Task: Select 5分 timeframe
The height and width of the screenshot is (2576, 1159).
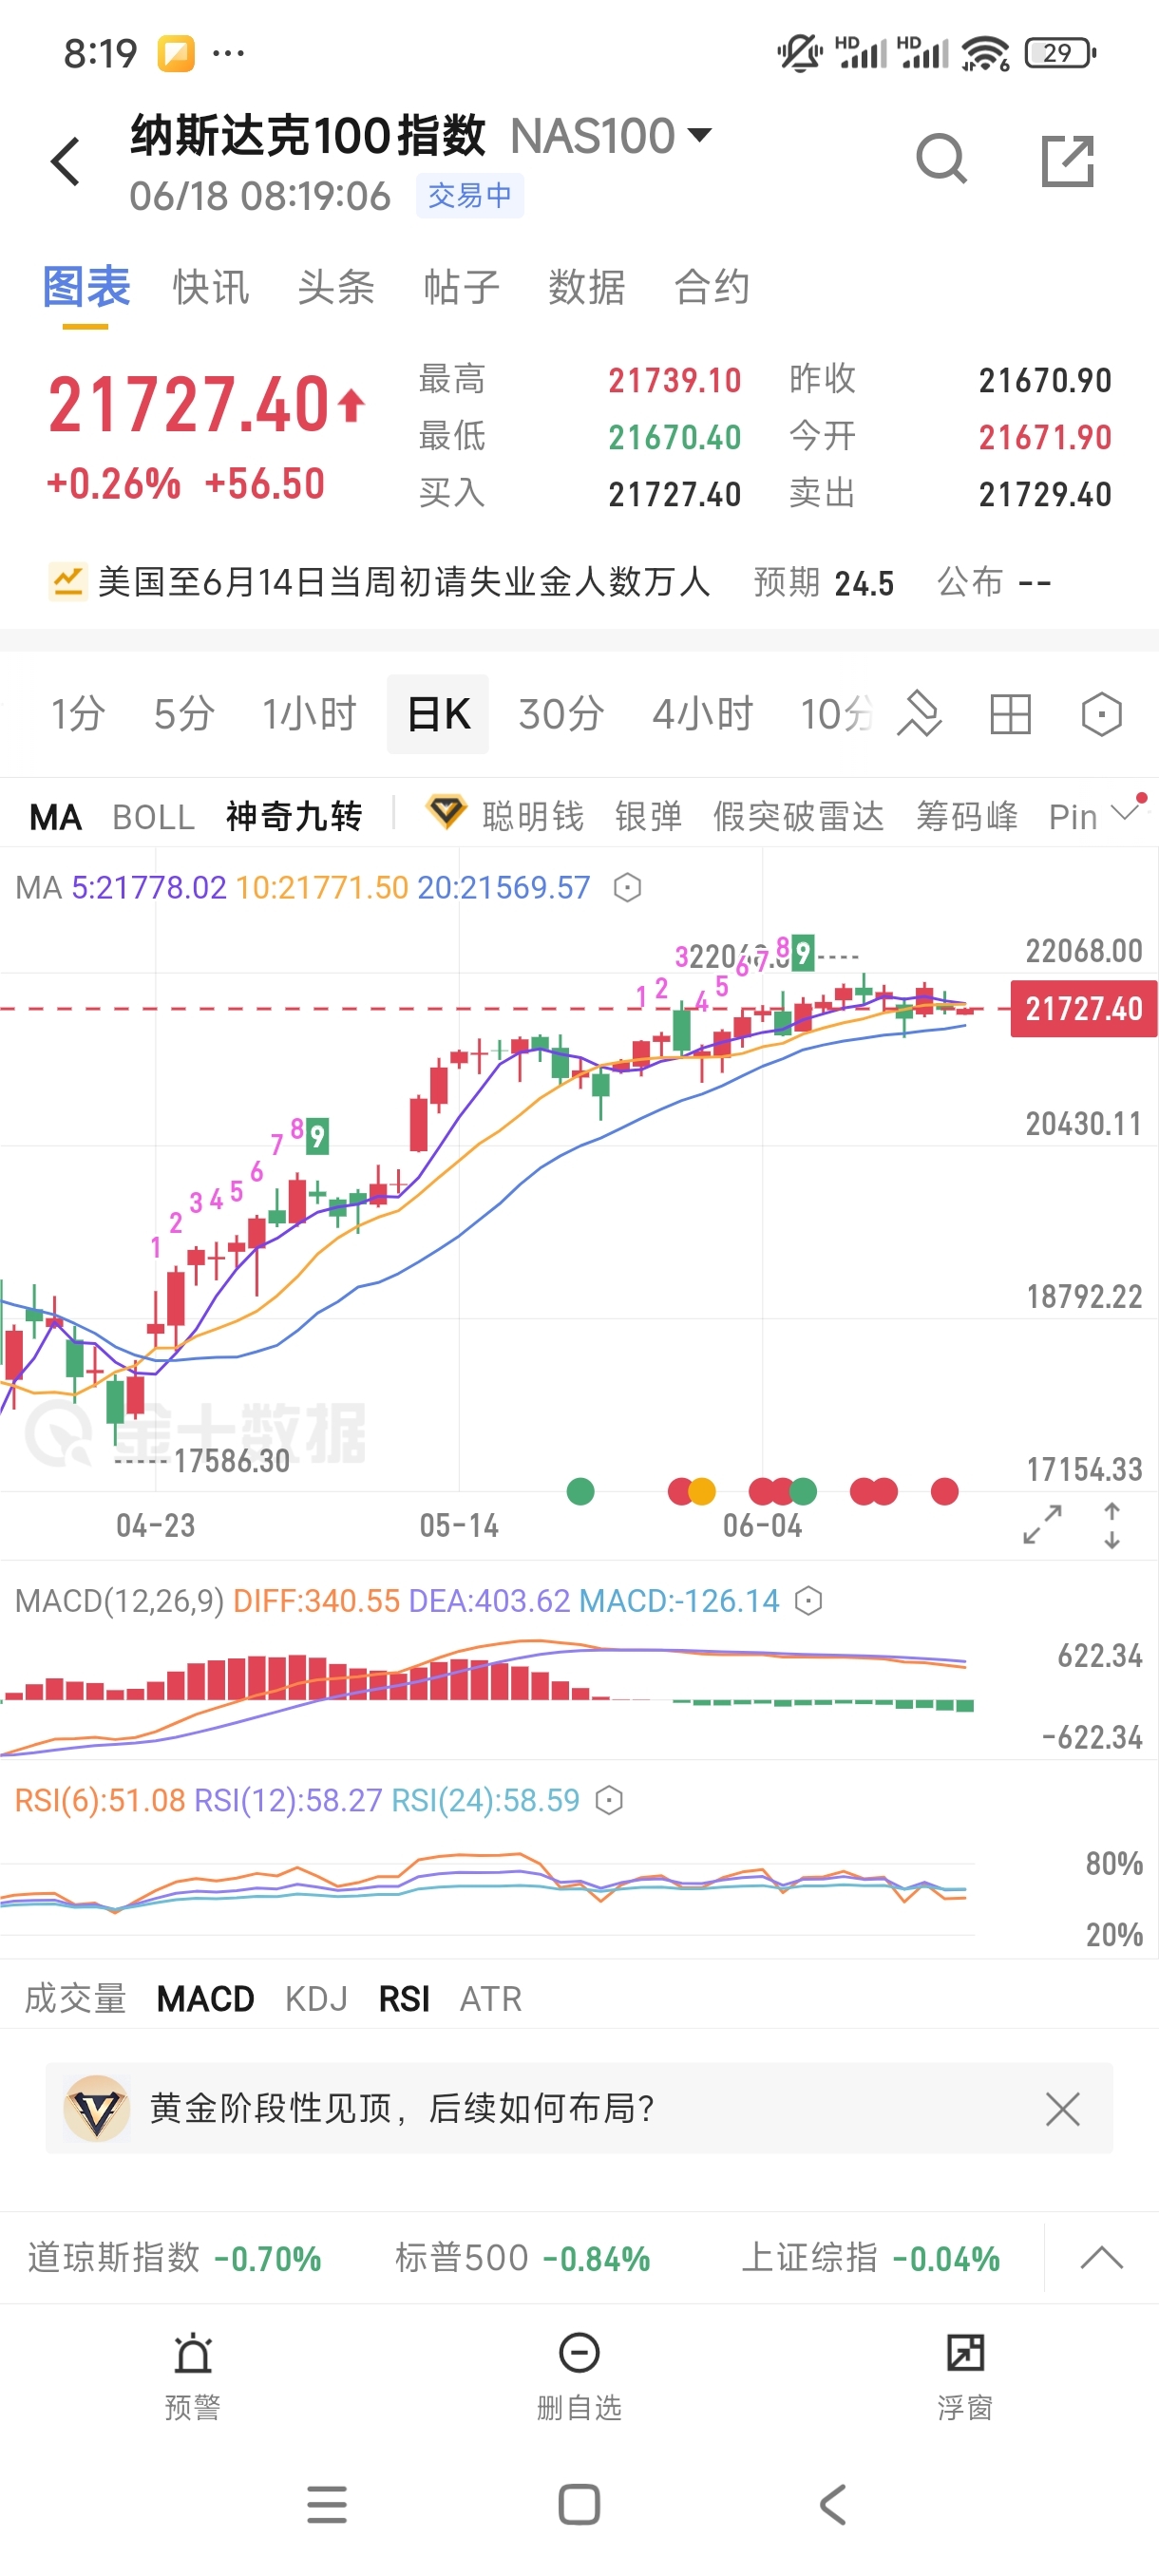Action: [x=184, y=714]
